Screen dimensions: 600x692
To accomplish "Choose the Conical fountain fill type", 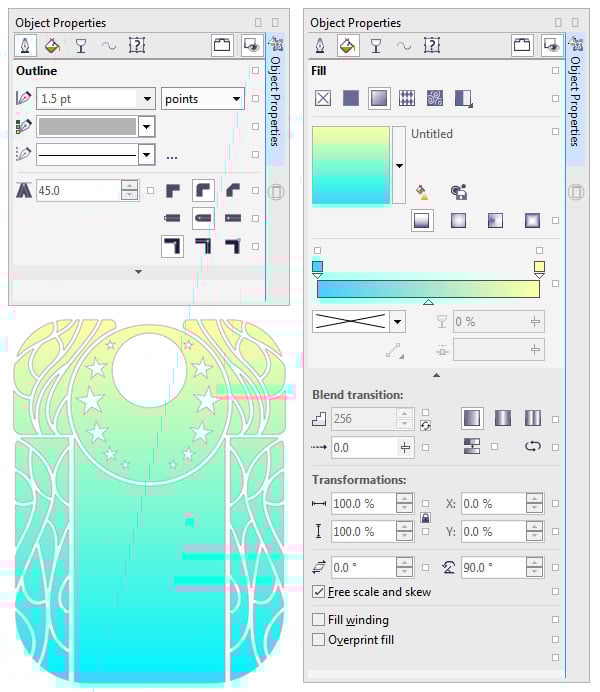I will (495, 220).
